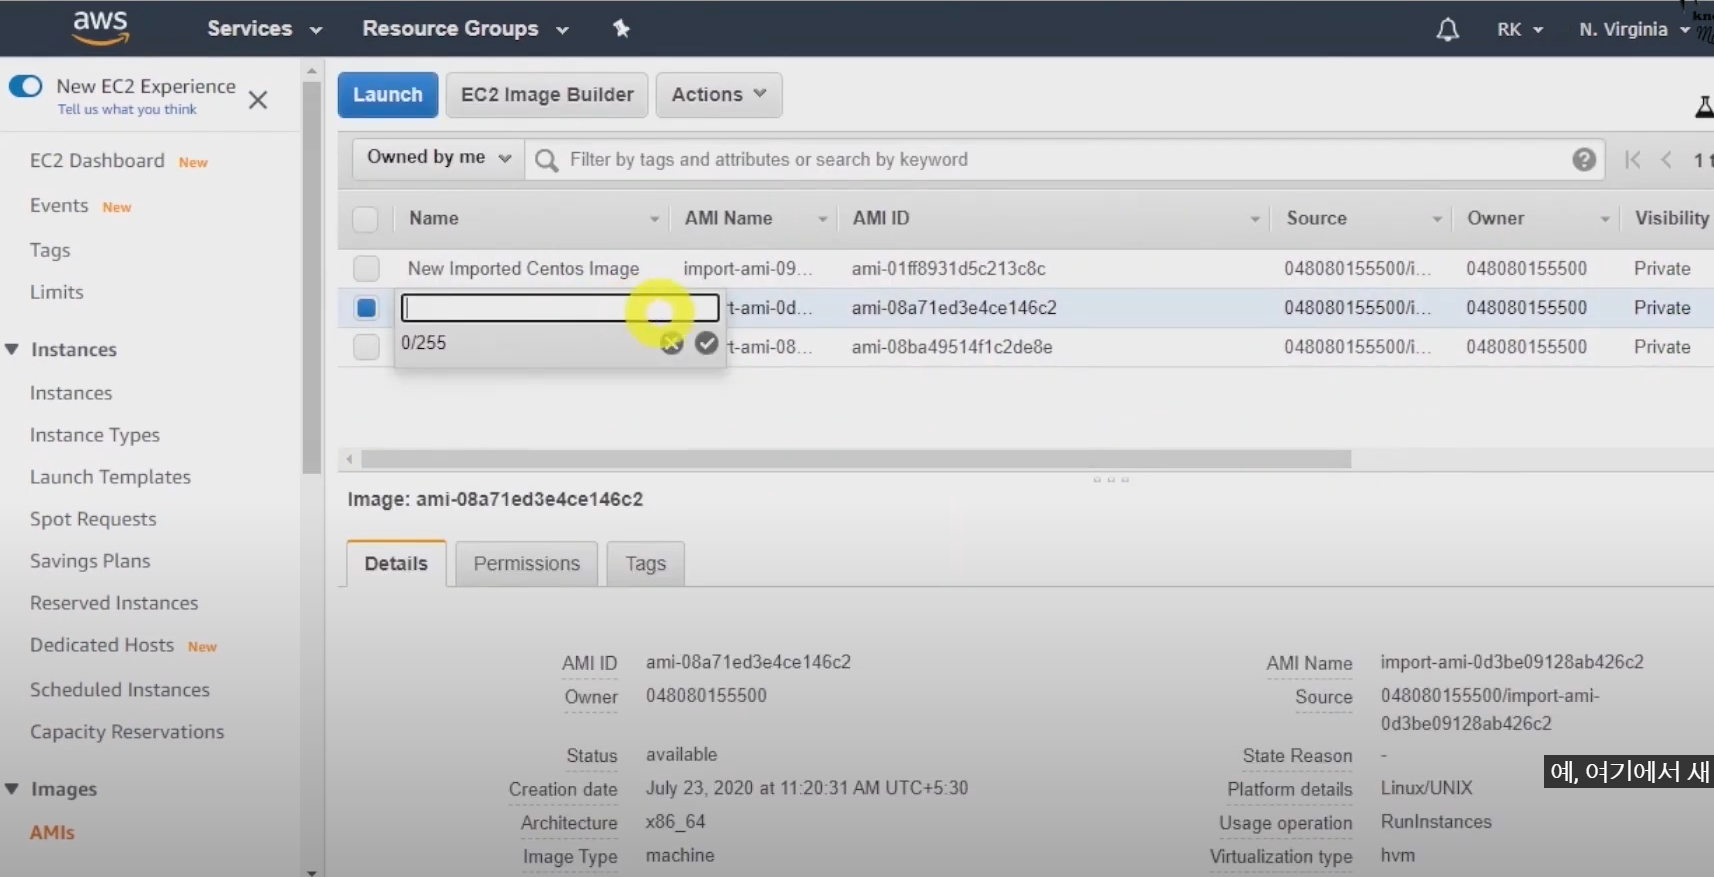
Task: Click the sidebar scroll-up arrow
Action: [312, 71]
